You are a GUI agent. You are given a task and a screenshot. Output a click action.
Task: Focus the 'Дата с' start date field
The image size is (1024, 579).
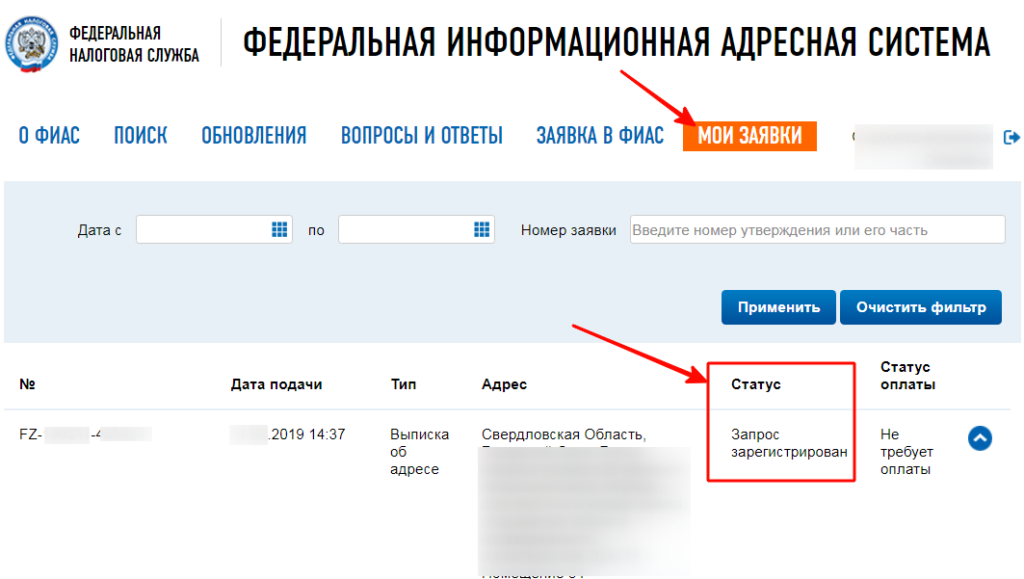[214, 230]
